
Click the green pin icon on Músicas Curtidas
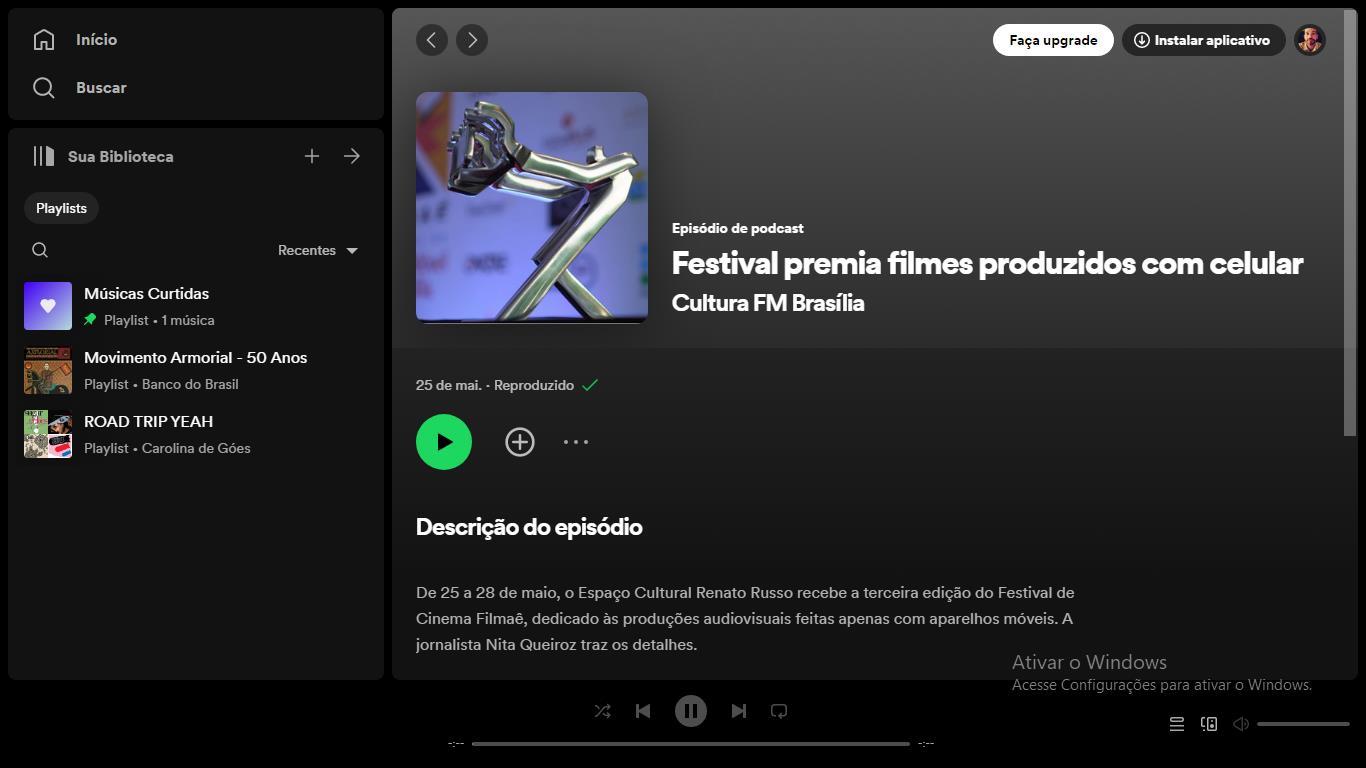pos(90,320)
